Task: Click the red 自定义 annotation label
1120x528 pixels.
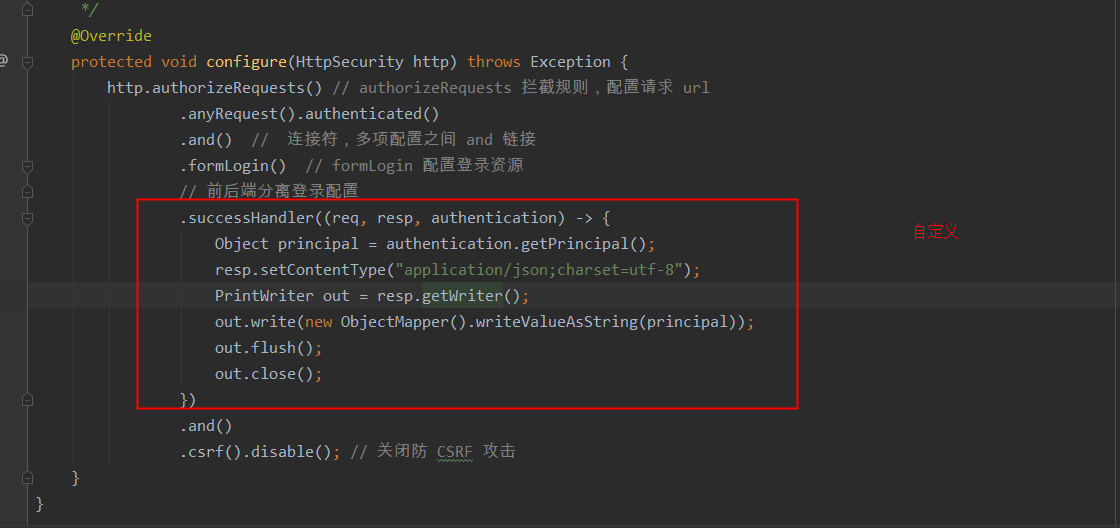Action: tap(936, 231)
